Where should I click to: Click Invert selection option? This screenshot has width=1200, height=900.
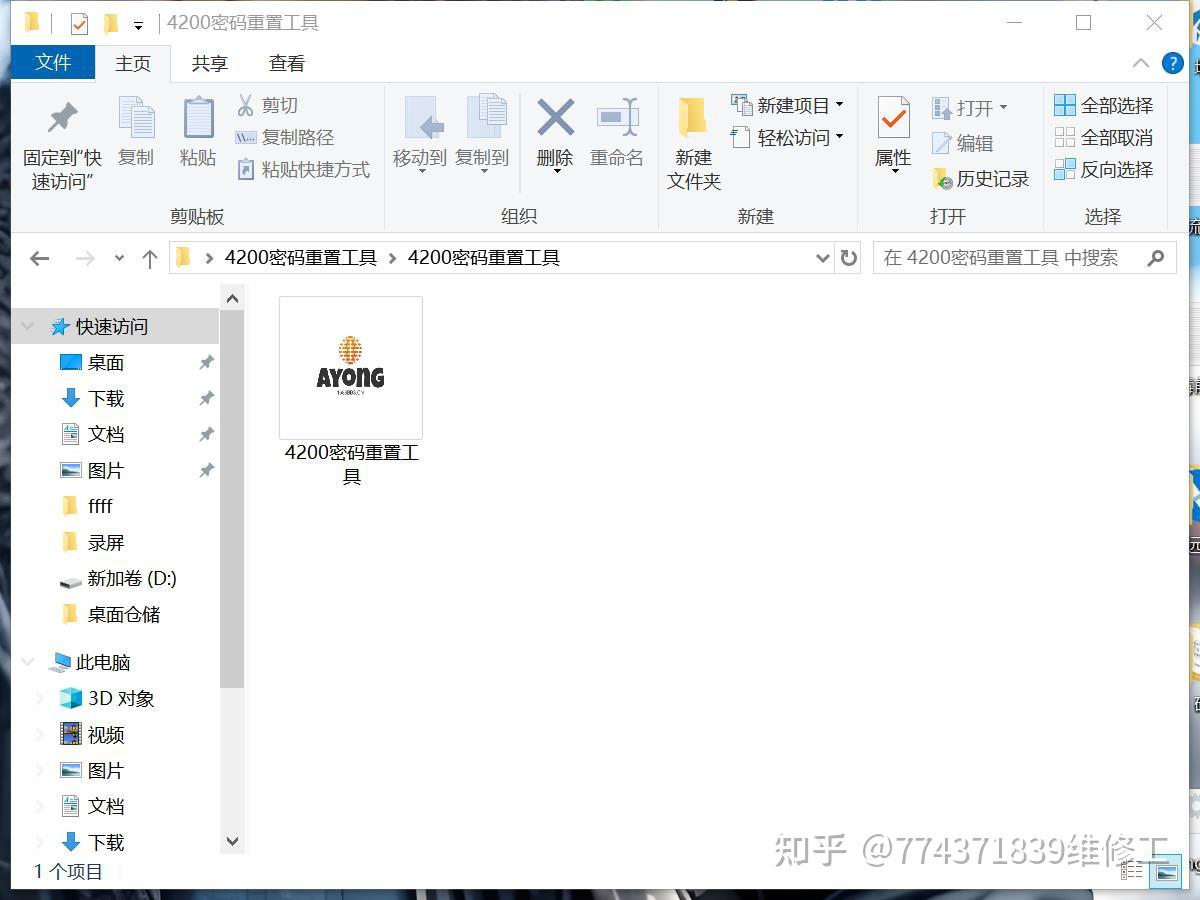coord(1104,170)
